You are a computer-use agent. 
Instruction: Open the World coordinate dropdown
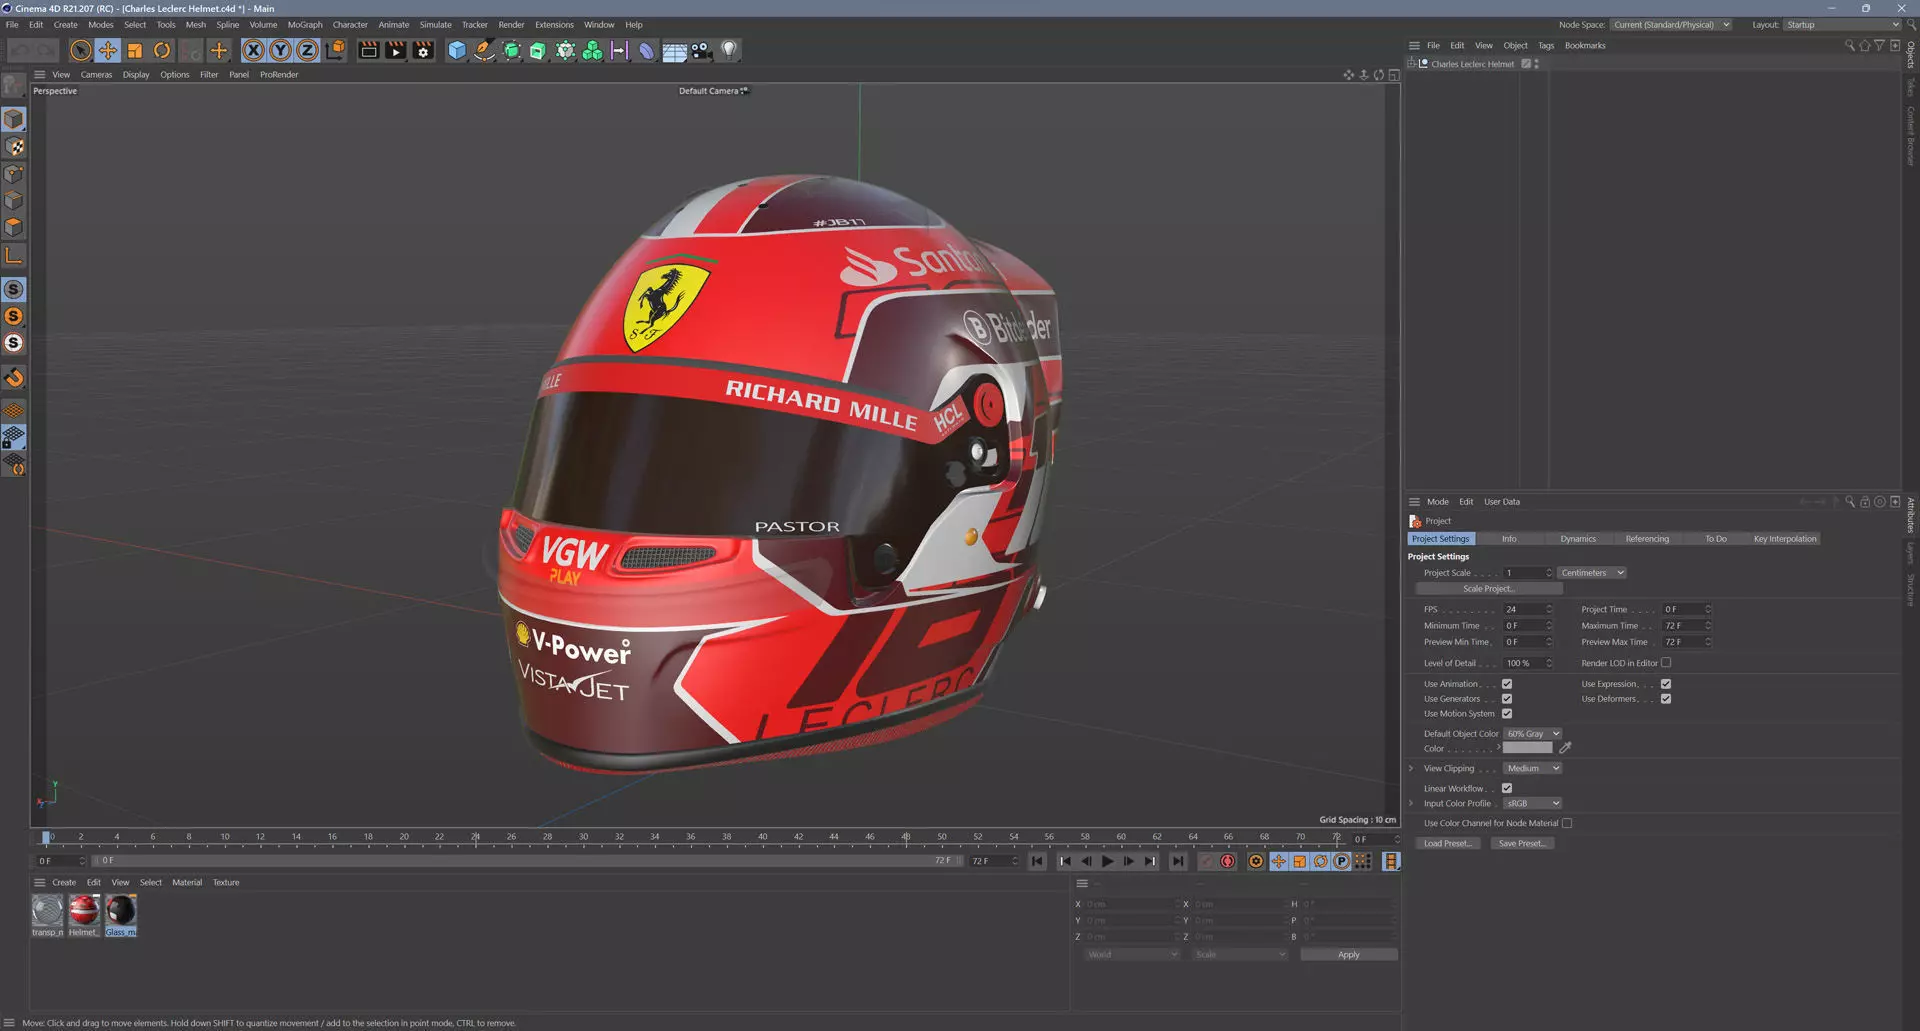(x=1132, y=954)
